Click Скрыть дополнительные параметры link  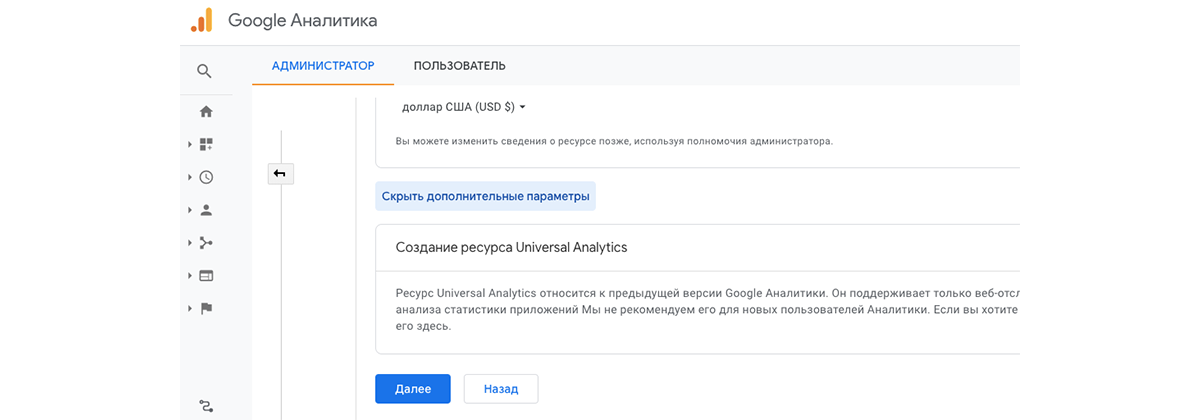[x=485, y=196]
